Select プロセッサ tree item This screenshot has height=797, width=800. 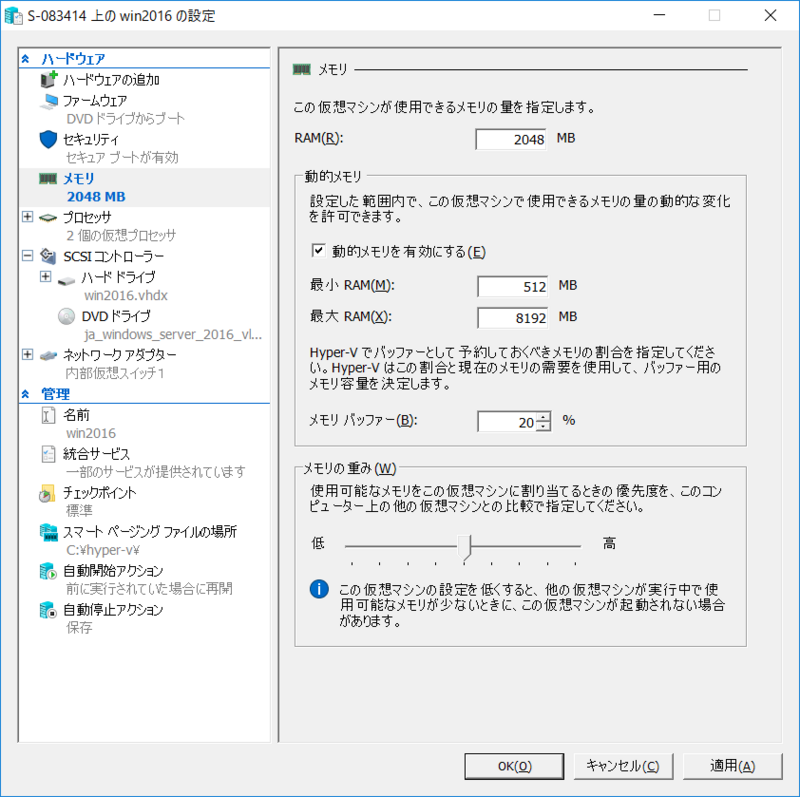(87, 217)
